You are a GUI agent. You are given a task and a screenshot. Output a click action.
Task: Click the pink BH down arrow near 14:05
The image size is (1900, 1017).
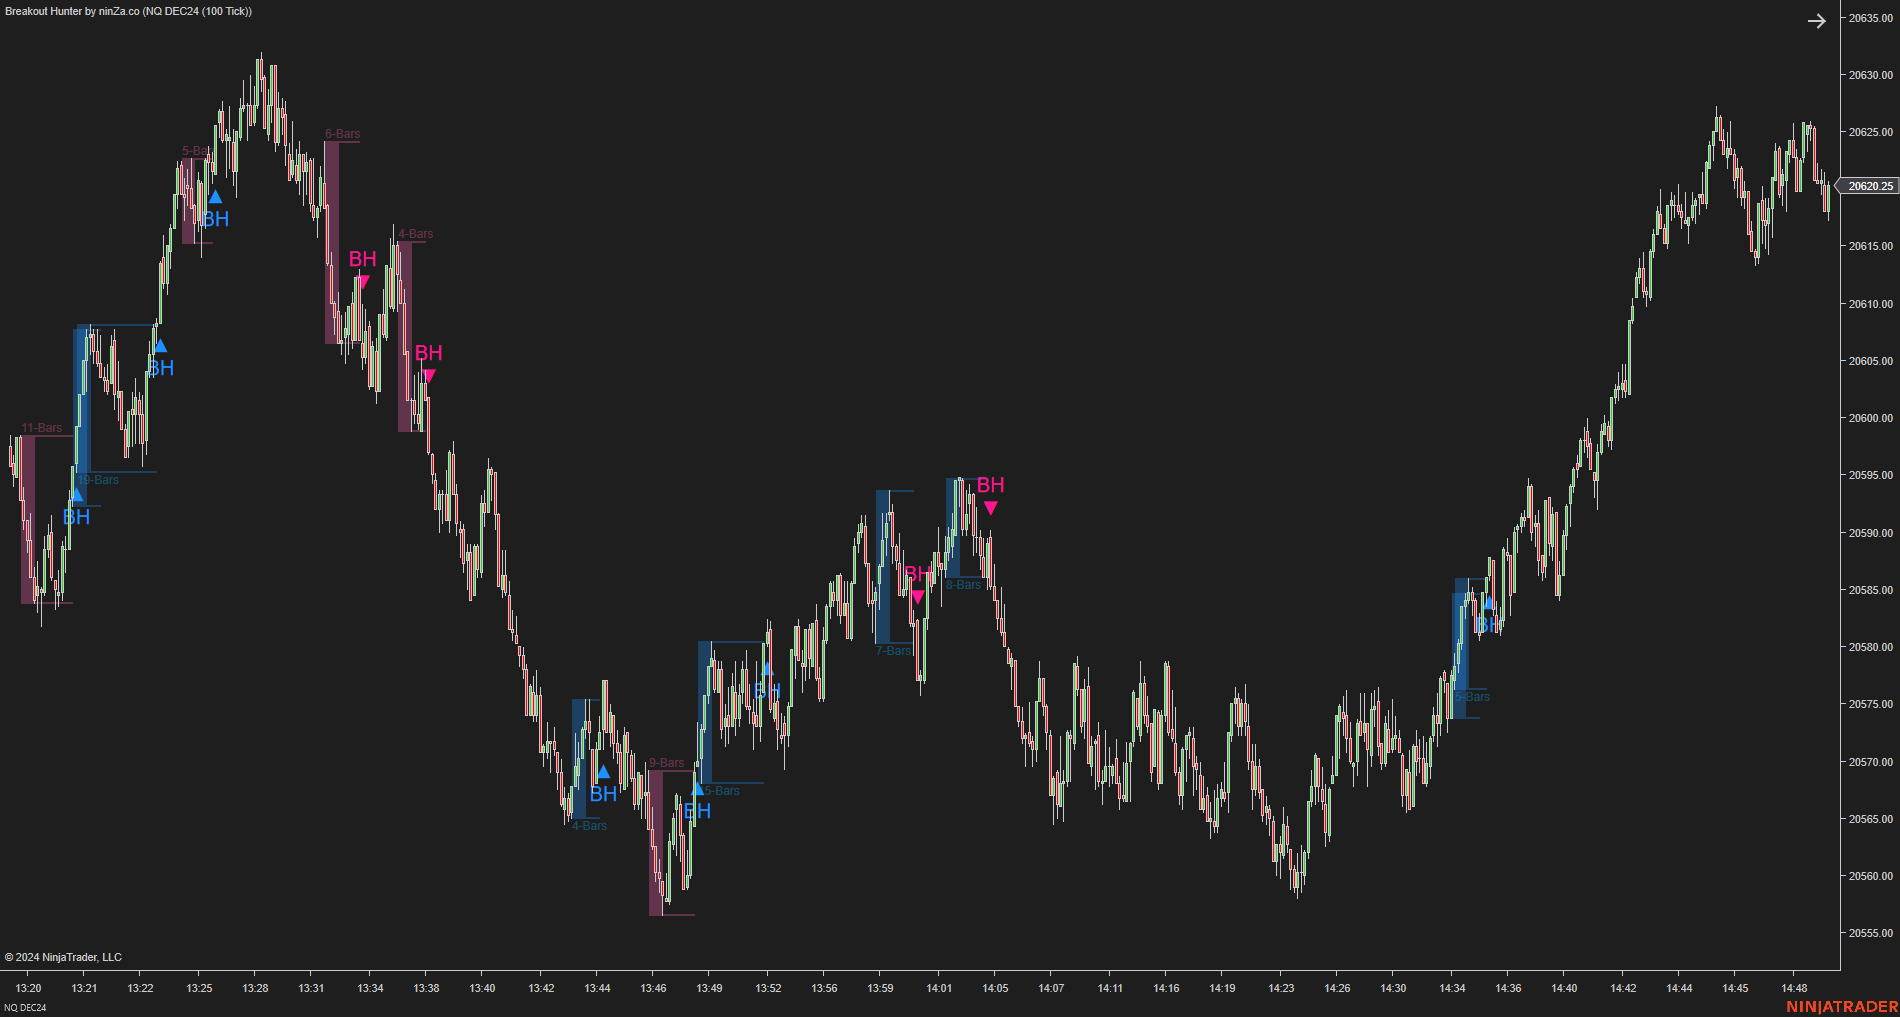coord(991,509)
